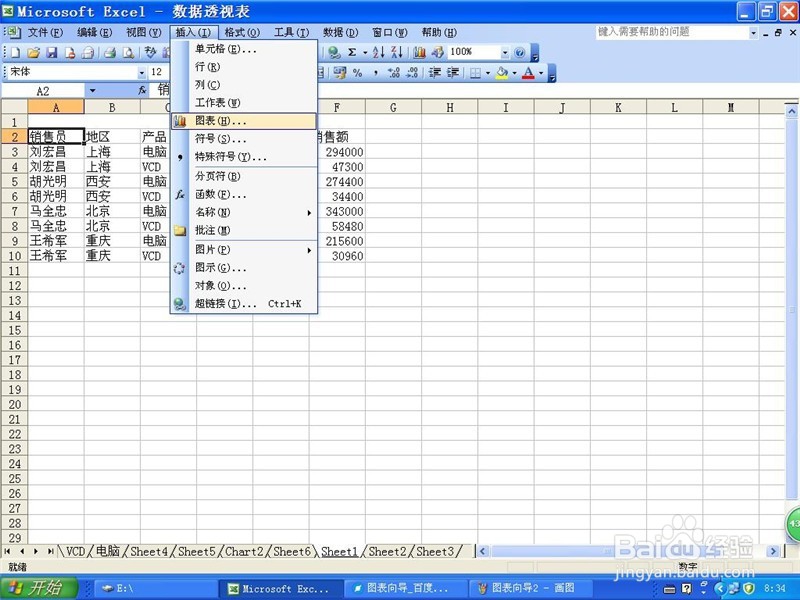Click the Save floppy disk icon
This screenshot has width=800, height=600.
(x=52, y=52)
